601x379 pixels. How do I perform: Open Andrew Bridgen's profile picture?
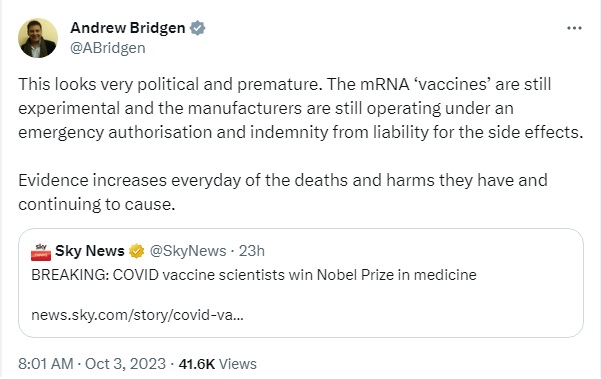pos(38,38)
